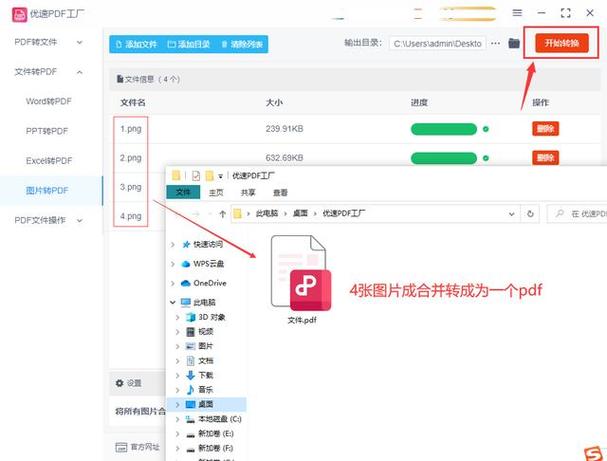Click the 大小 column header
The image size is (607, 461).
(274, 103)
